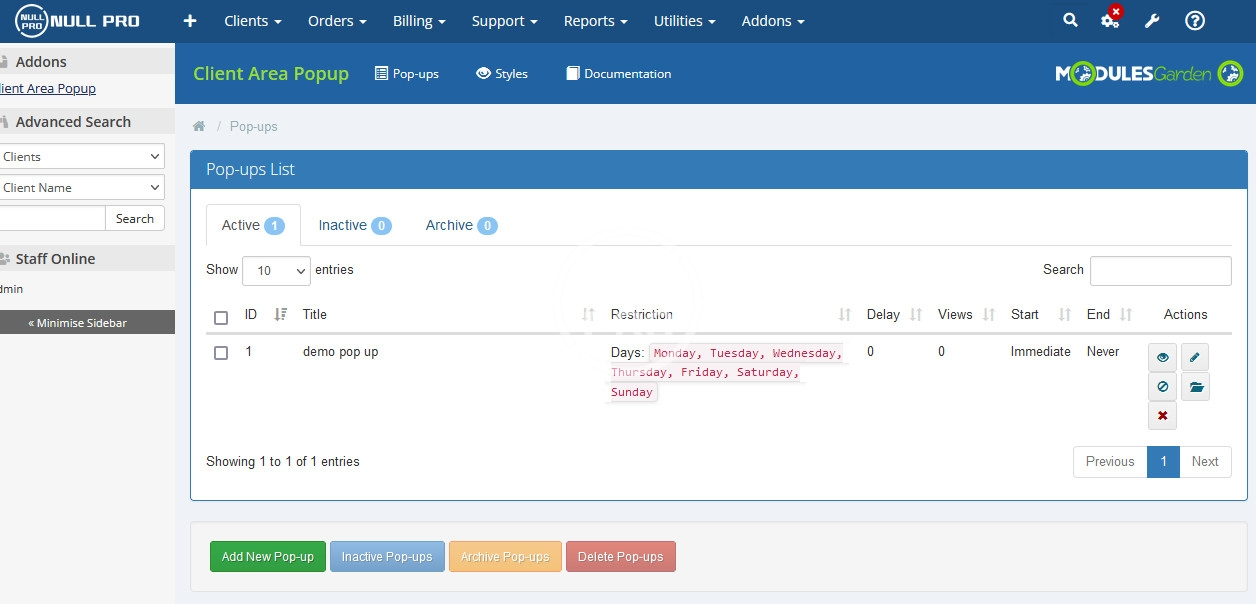Viewport: 1256px width, 604px height.
Task: Click the deactivate circle-slash icon in Actions
Action: click(x=1162, y=387)
